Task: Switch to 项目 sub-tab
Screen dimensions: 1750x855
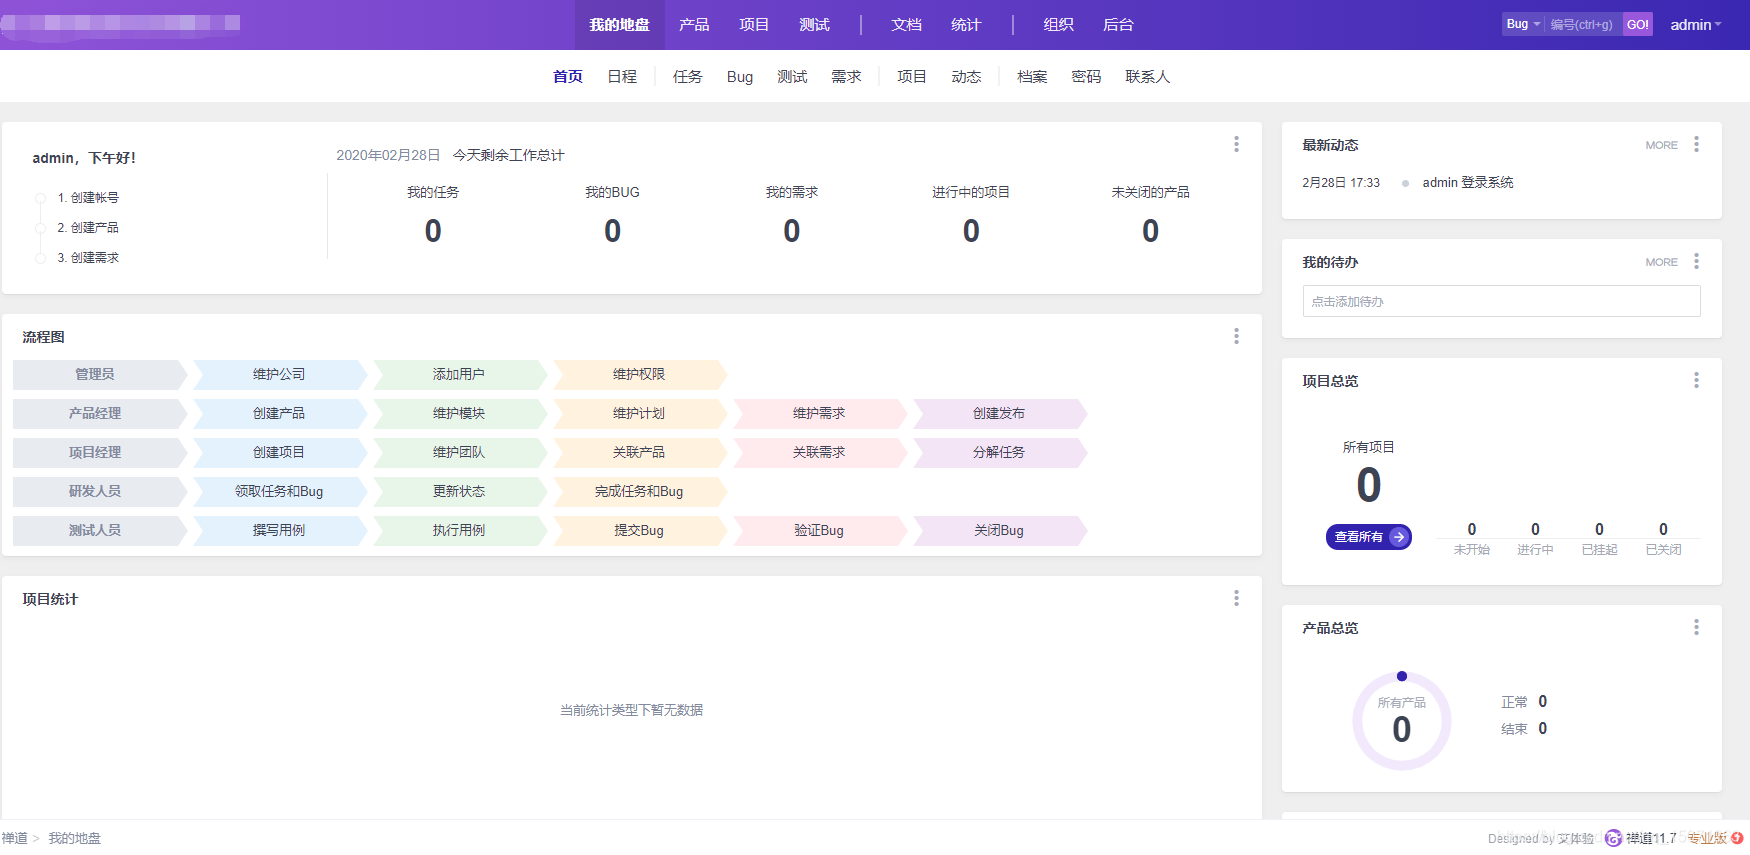Action: pyautogui.click(x=911, y=76)
